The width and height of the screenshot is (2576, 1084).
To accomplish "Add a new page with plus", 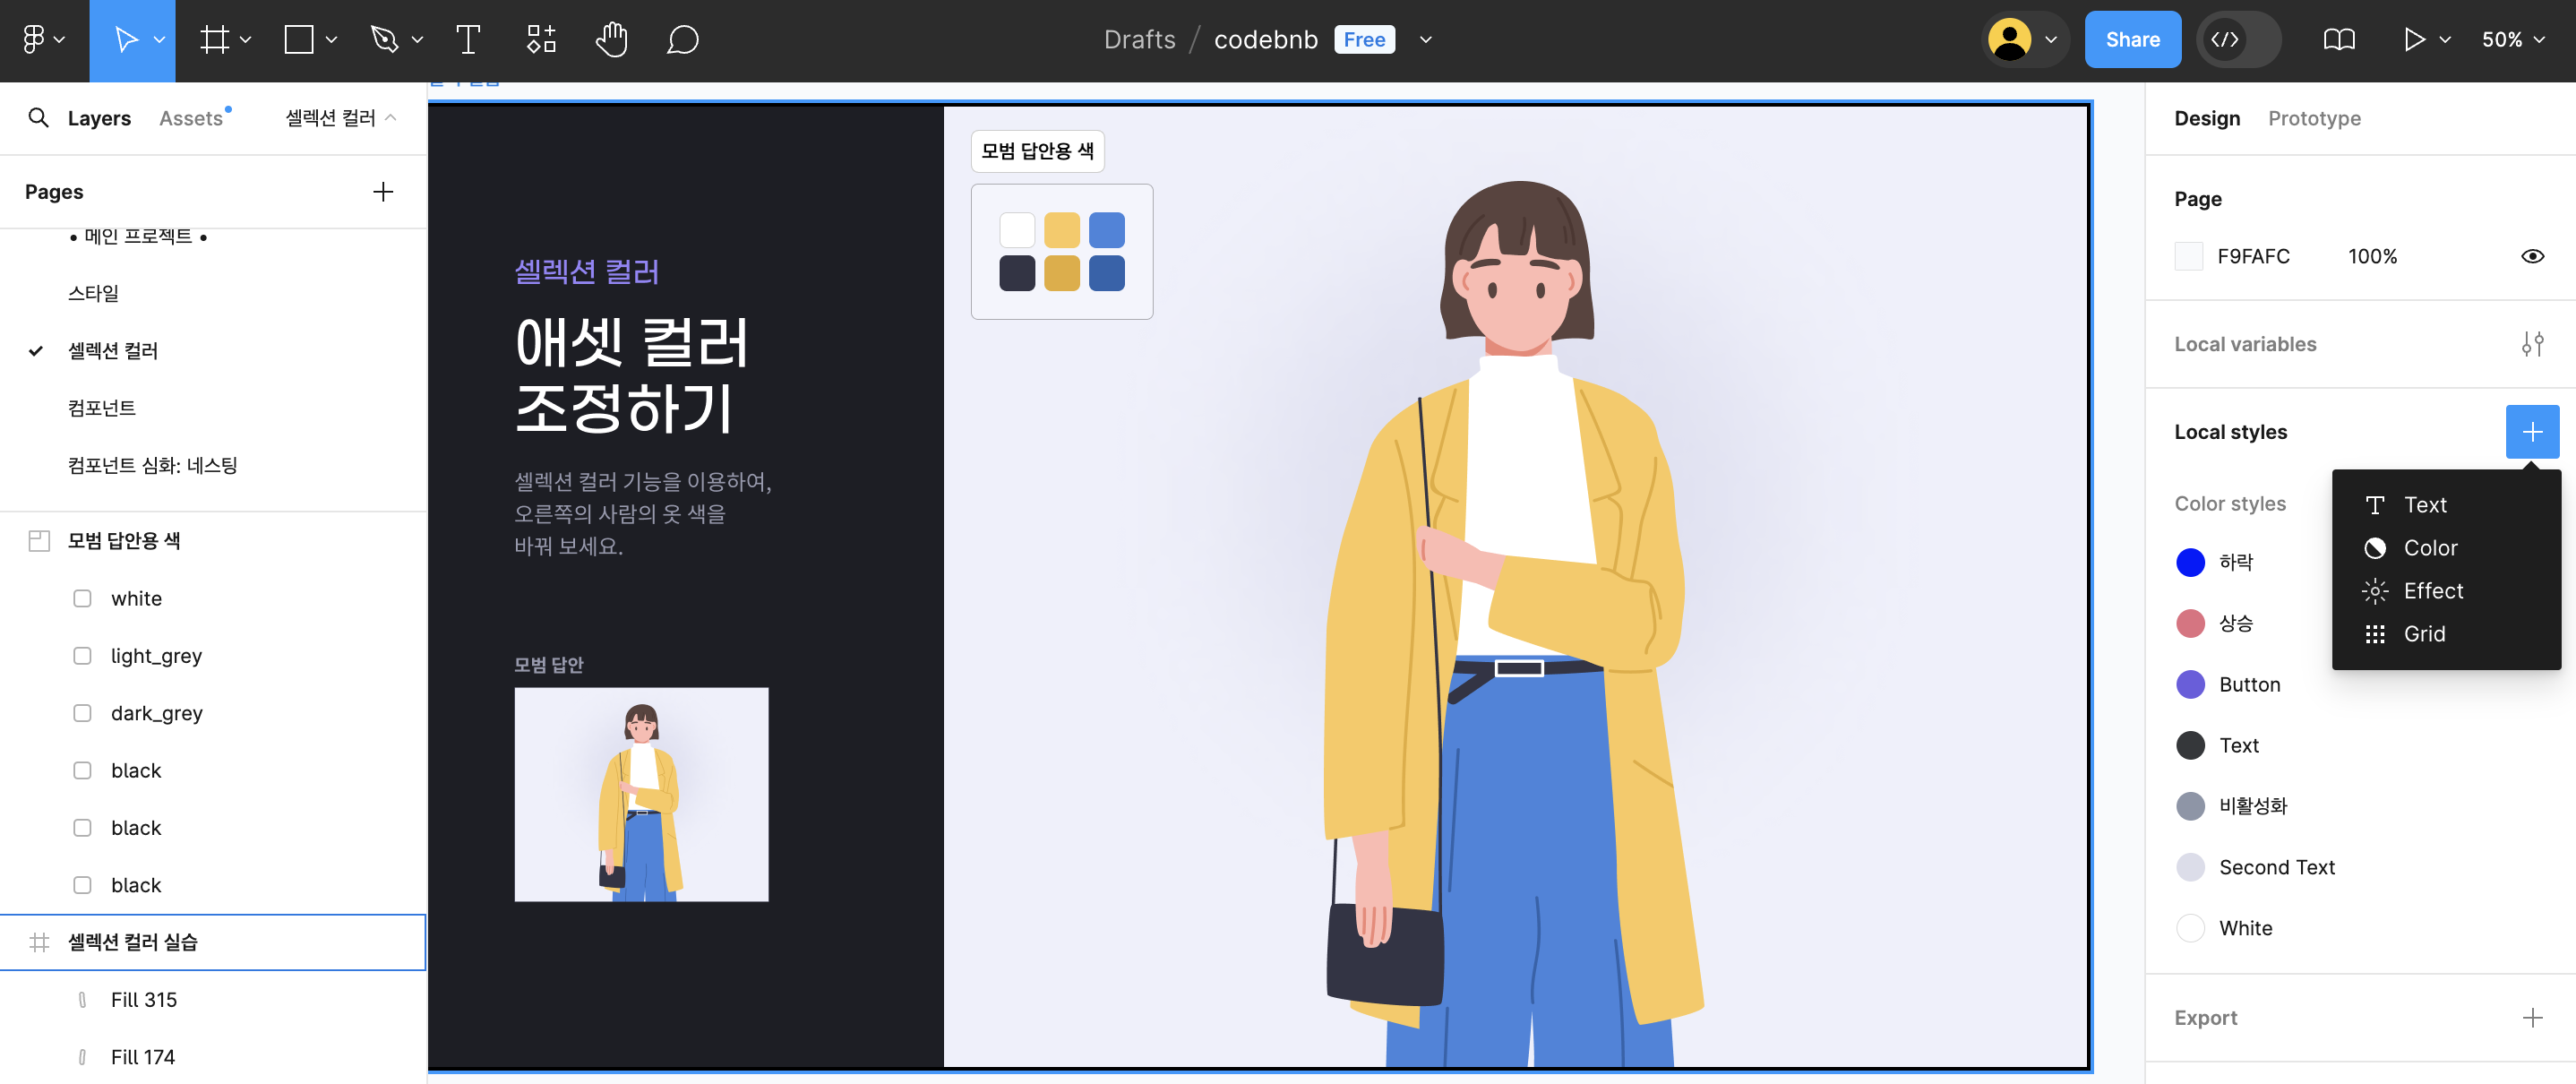I will [x=382, y=192].
